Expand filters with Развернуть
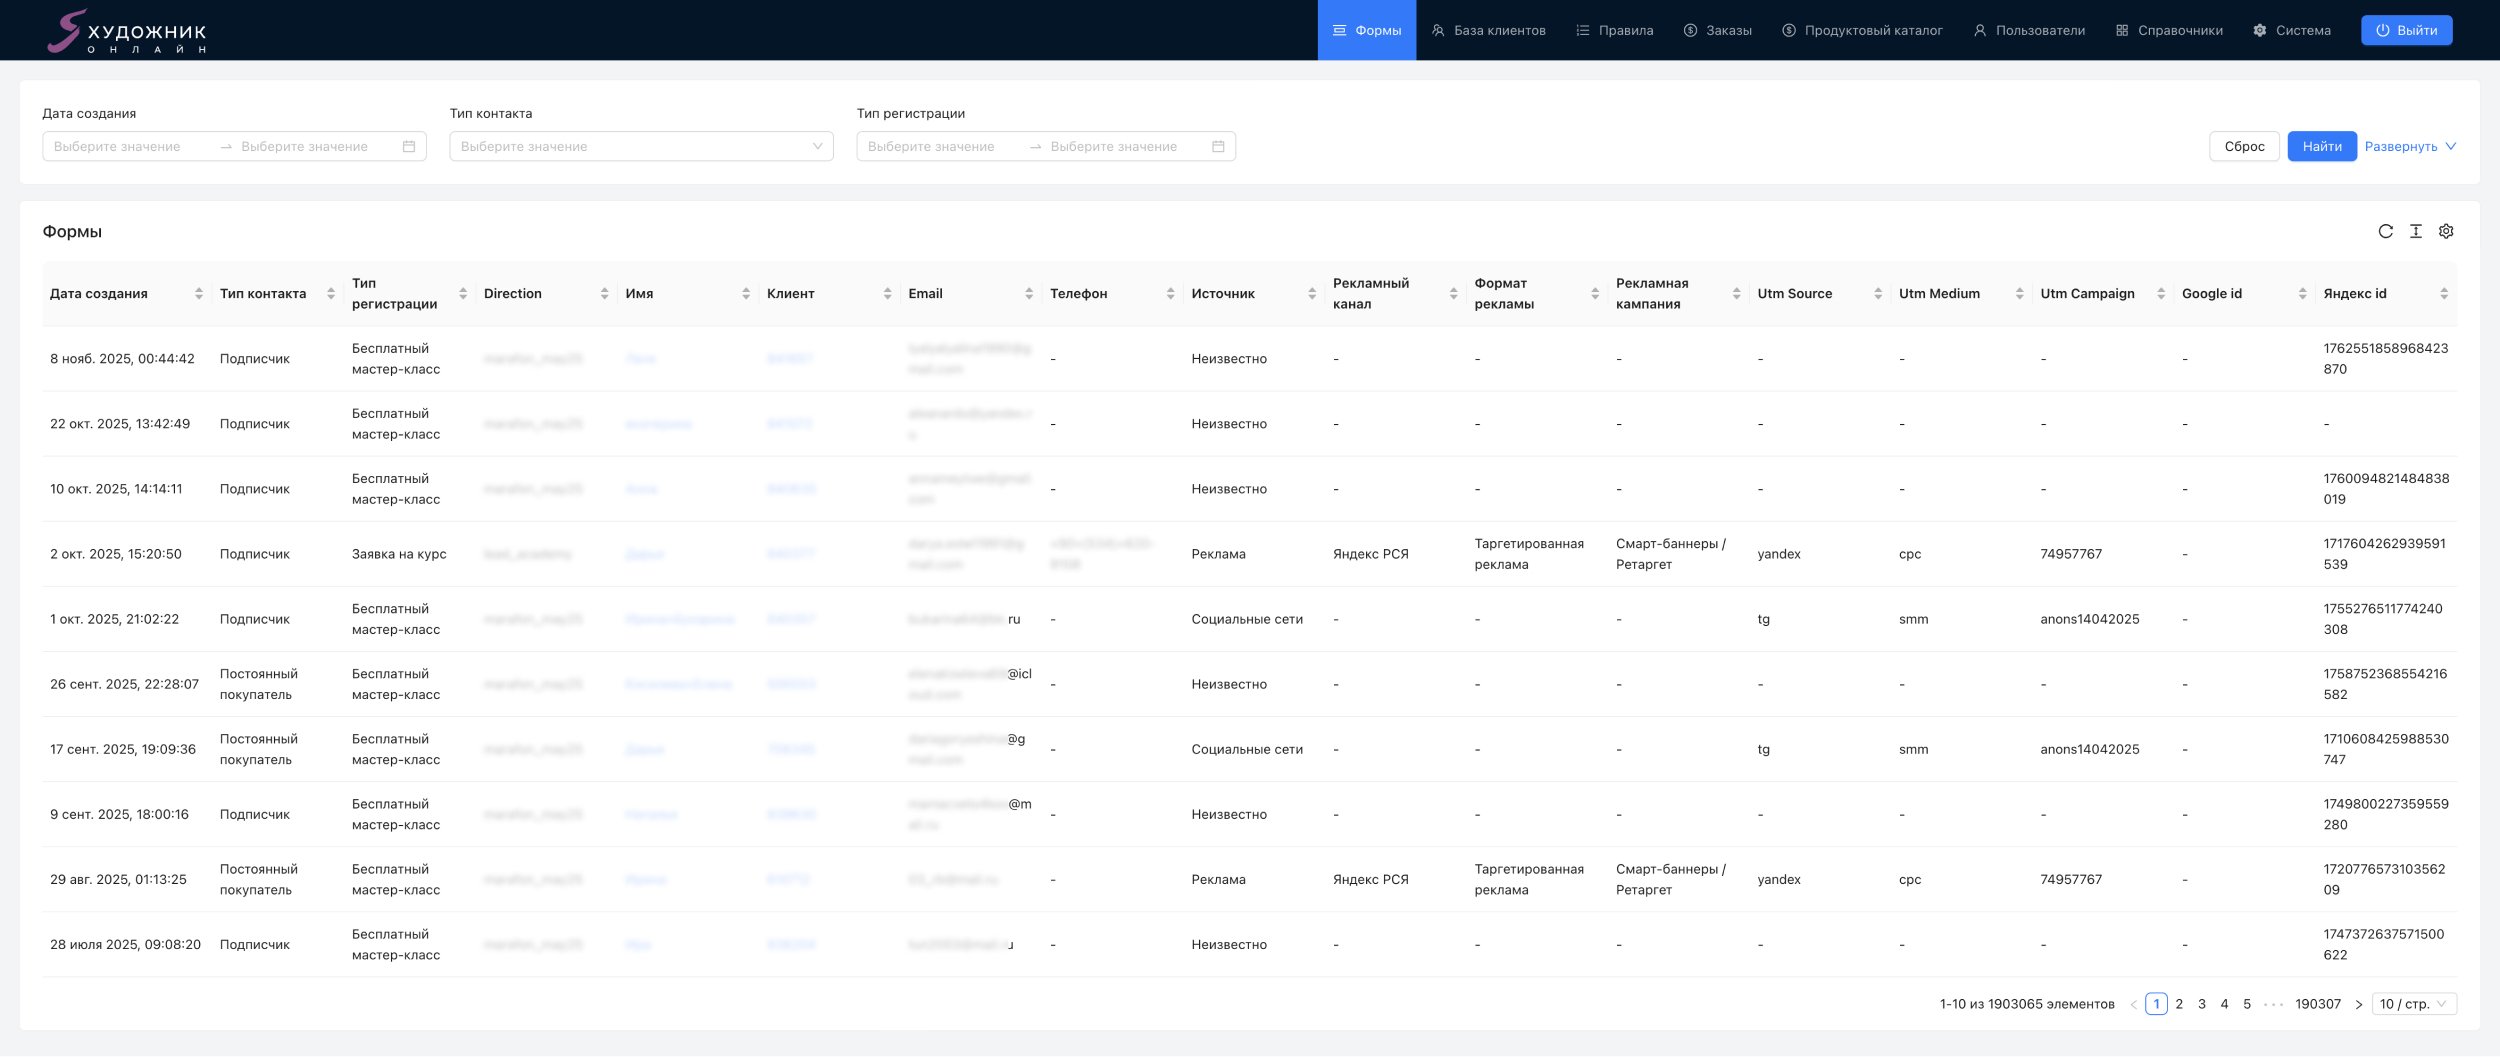The image size is (2500, 1057). [2410, 147]
